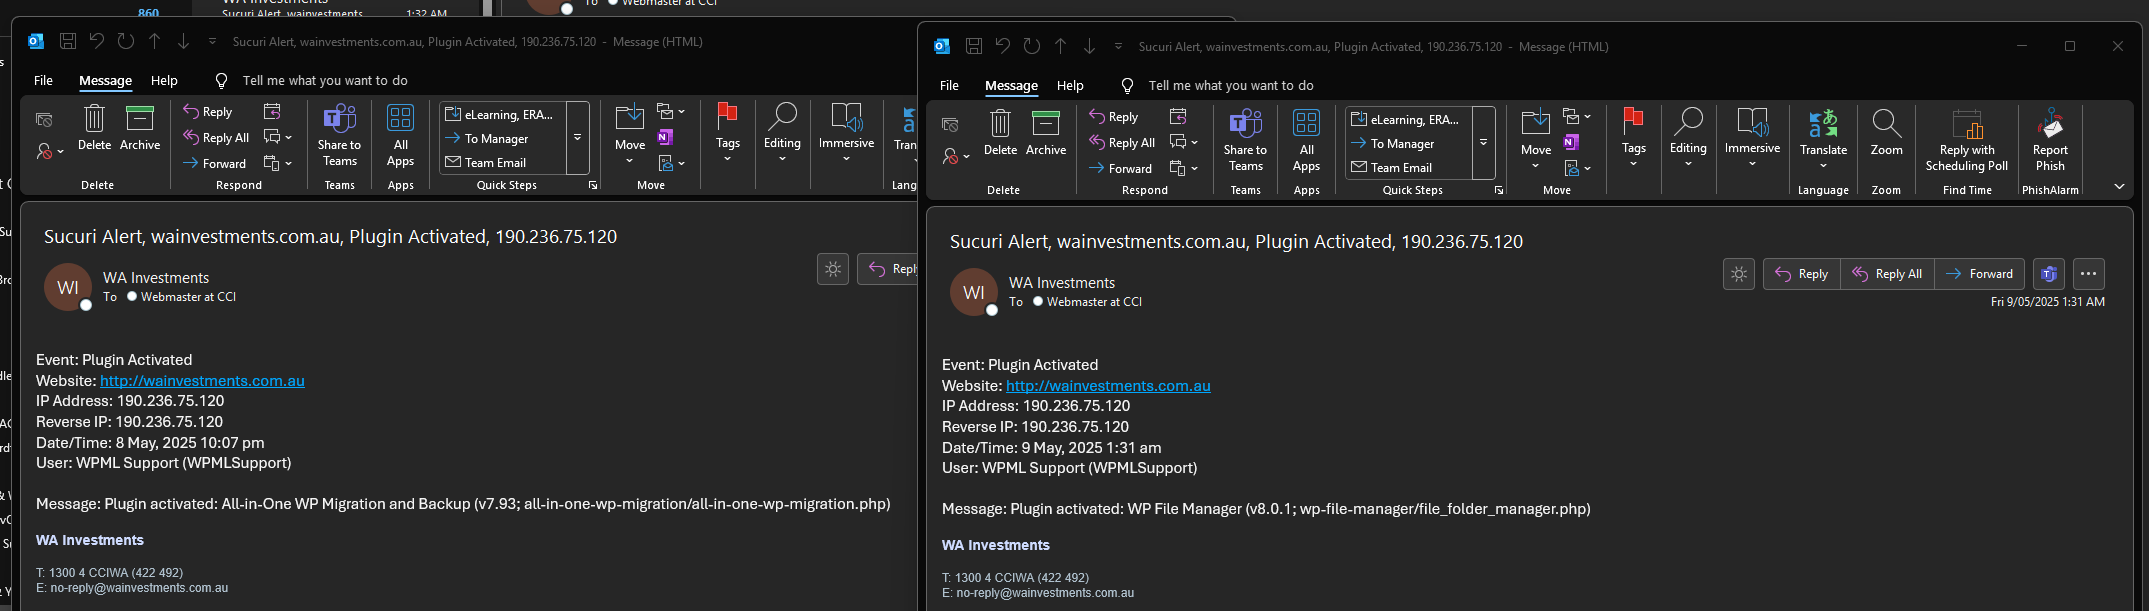Image resolution: width=2149 pixels, height=611 pixels.
Task: Open Help tab in the right window
Action: [x=1070, y=86]
